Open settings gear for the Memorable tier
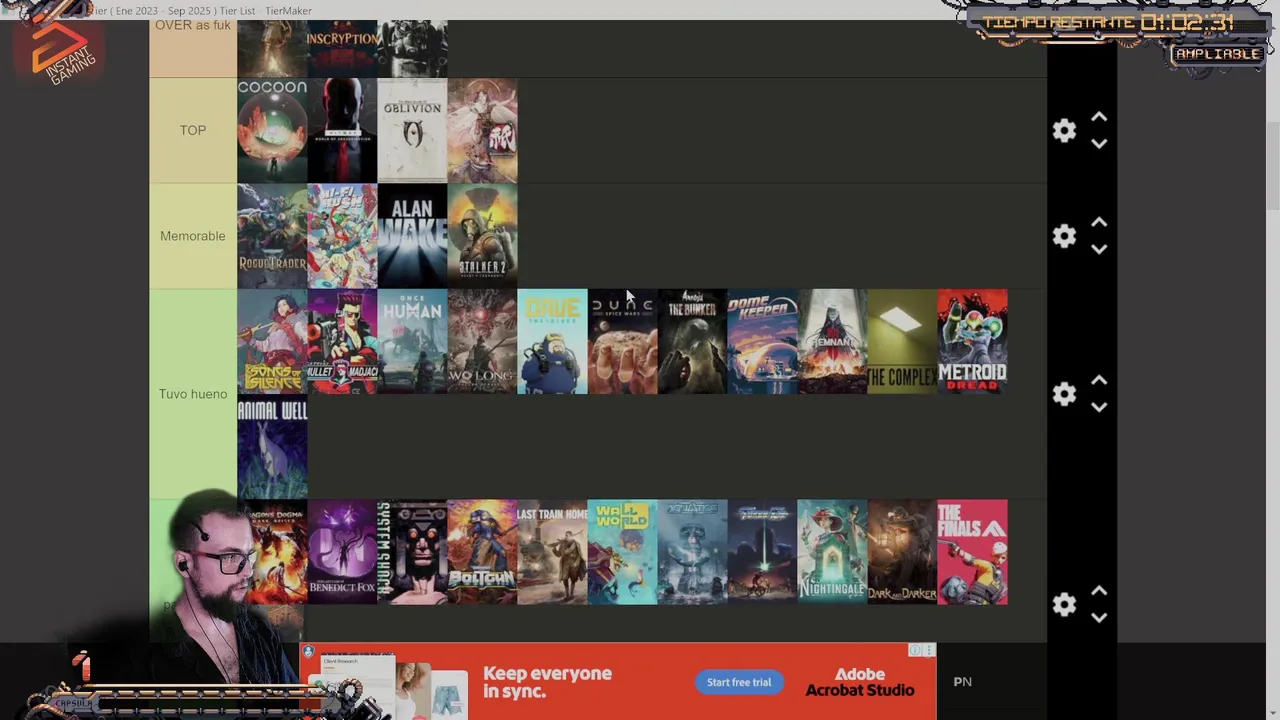 coord(1064,236)
